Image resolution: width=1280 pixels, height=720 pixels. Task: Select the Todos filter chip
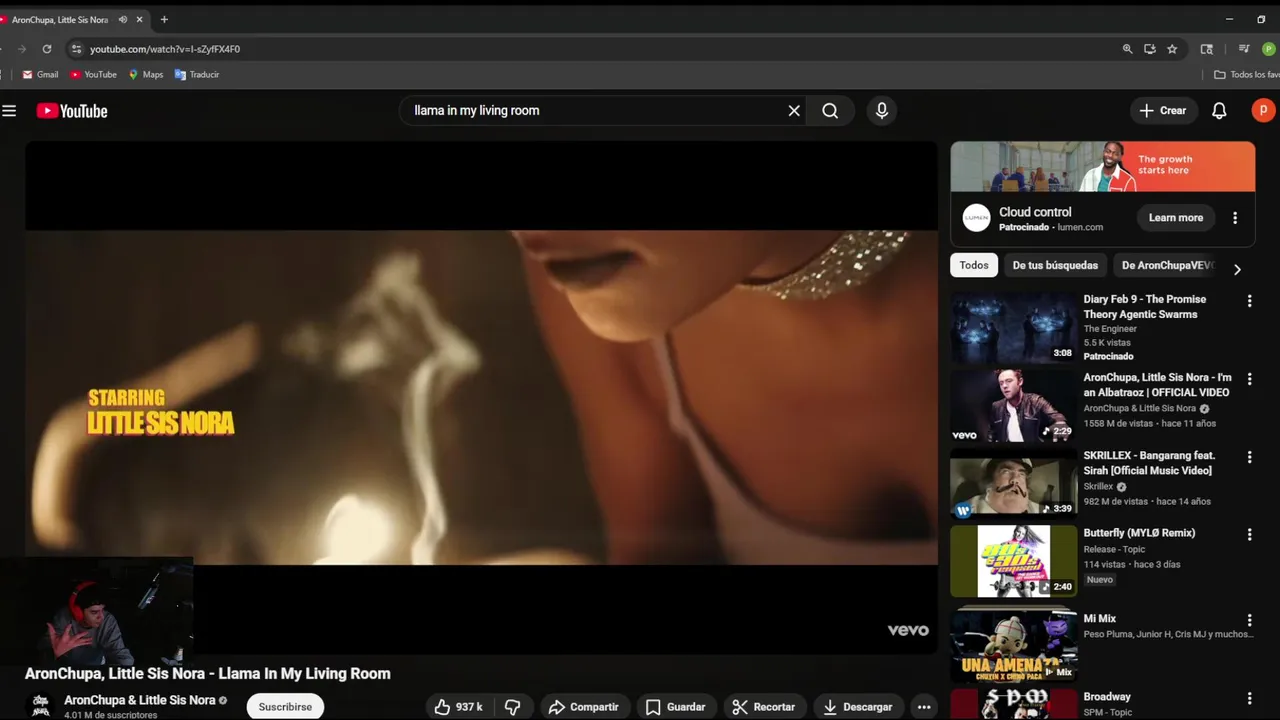click(x=974, y=265)
